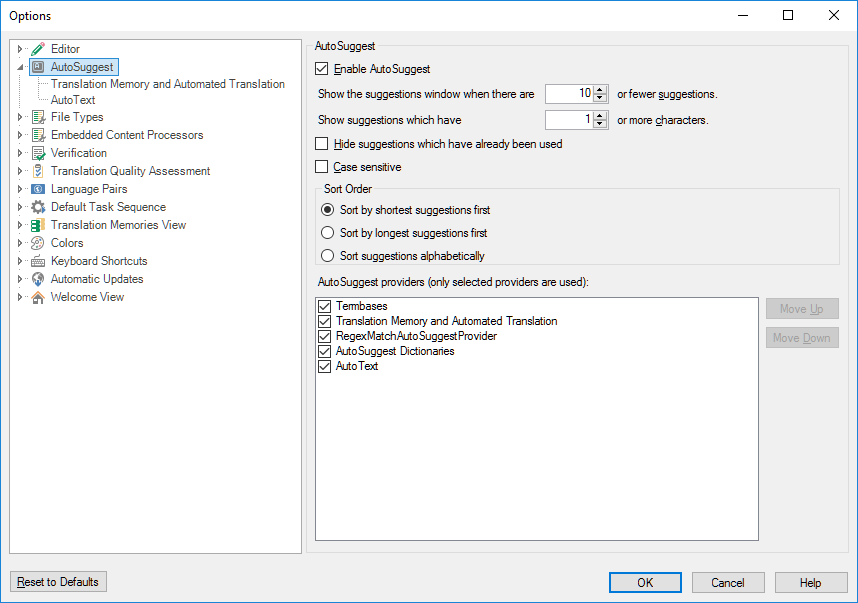
Task: Increase the fewer suggestions count spinner
Action: 600,90
